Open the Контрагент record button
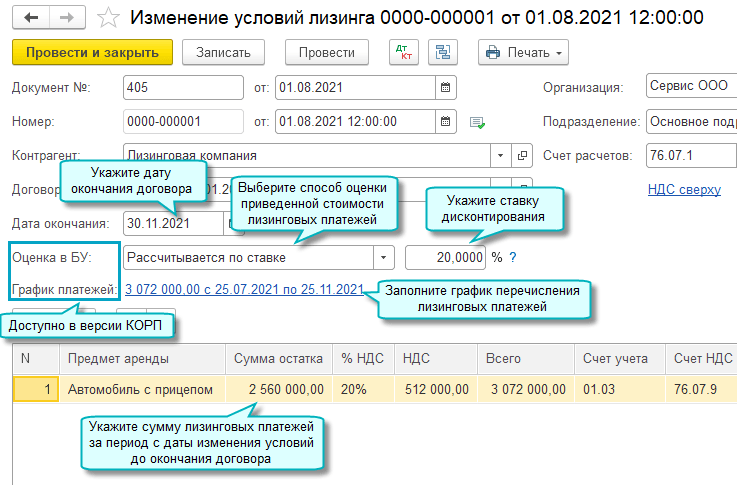This screenshot has width=737, height=485. point(523,156)
